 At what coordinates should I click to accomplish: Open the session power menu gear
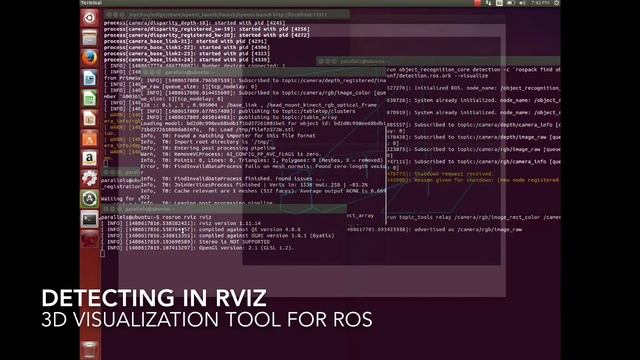(x=556, y=3)
